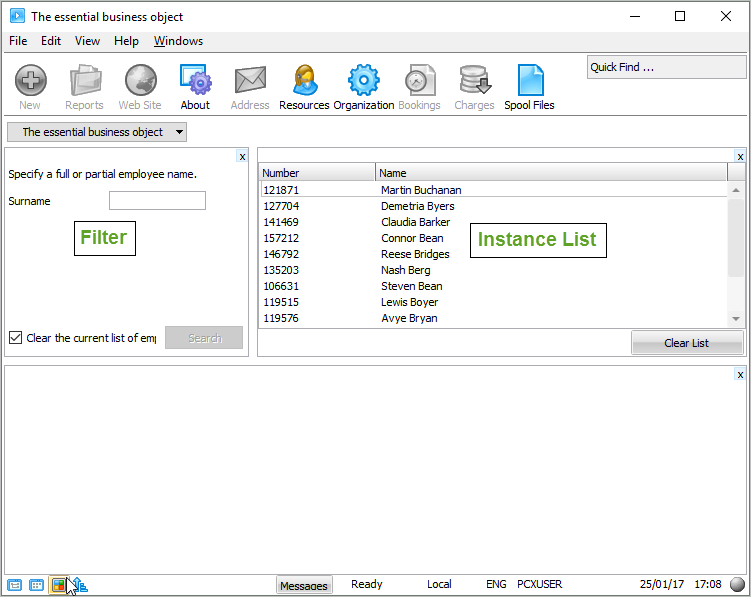Click employee number 127704

(x=281, y=206)
